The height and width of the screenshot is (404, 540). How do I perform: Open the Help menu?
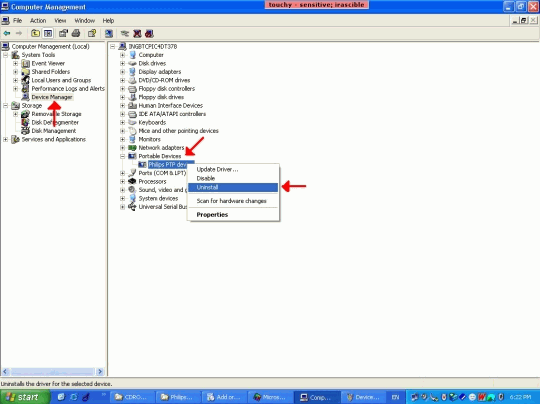click(x=108, y=21)
